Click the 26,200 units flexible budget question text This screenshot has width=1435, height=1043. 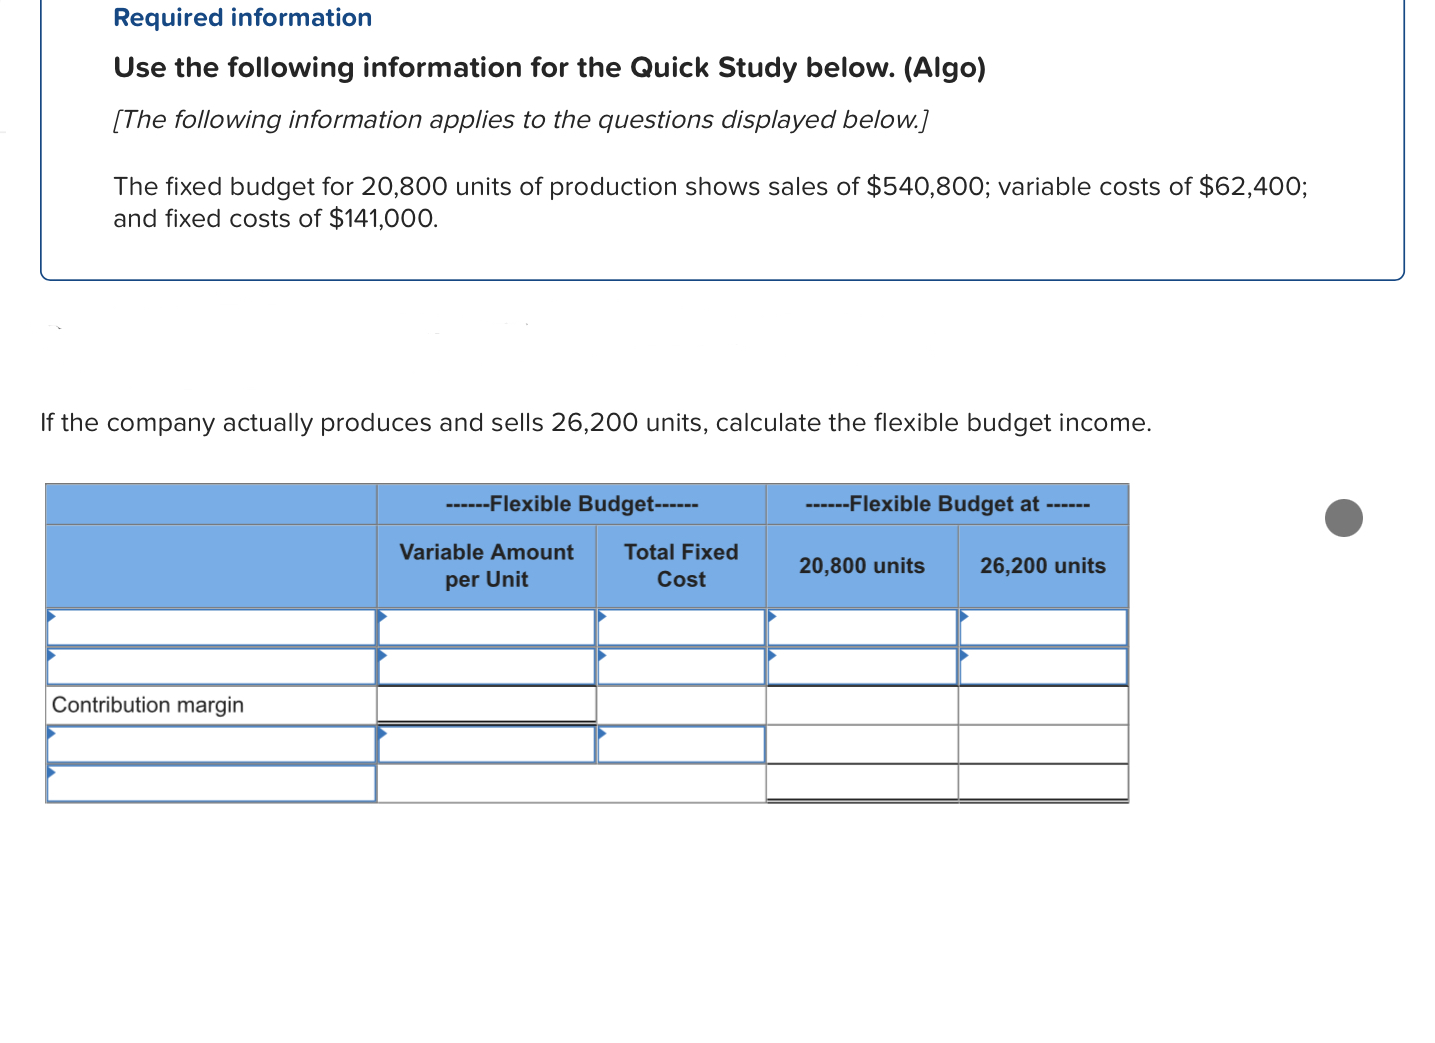(596, 423)
